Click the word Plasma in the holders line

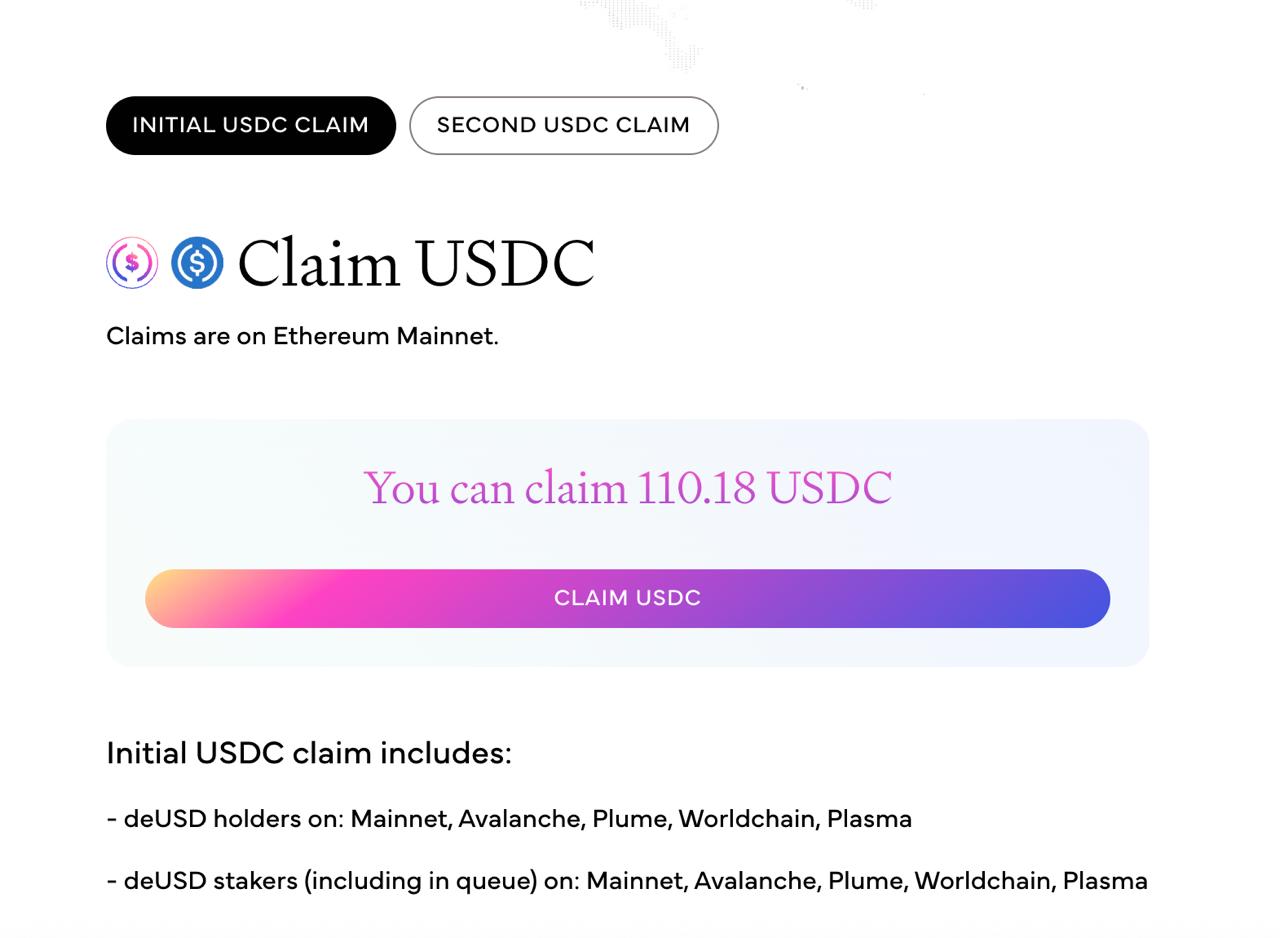[869, 819]
